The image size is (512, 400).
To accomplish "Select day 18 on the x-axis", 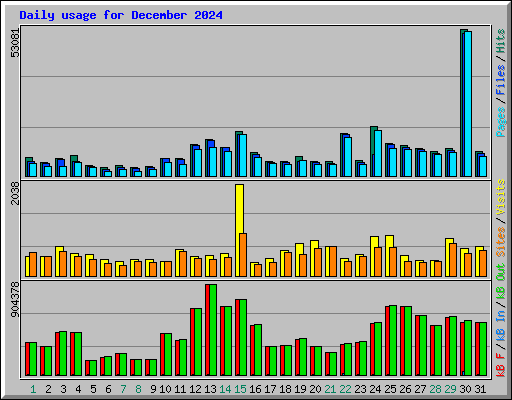I will click(x=285, y=389).
